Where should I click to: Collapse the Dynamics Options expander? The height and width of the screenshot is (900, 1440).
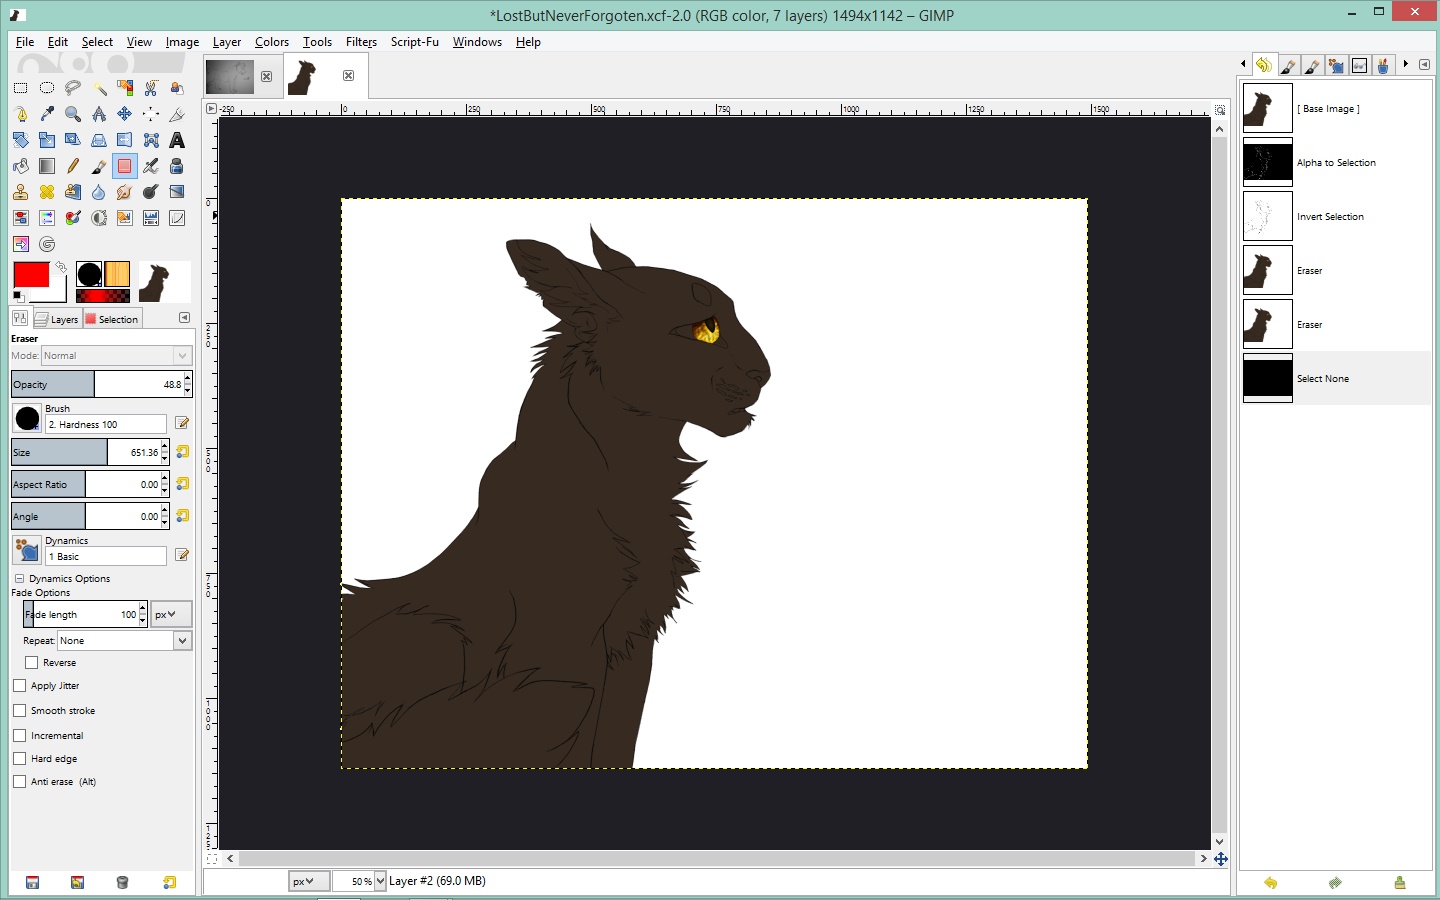point(19,578)
